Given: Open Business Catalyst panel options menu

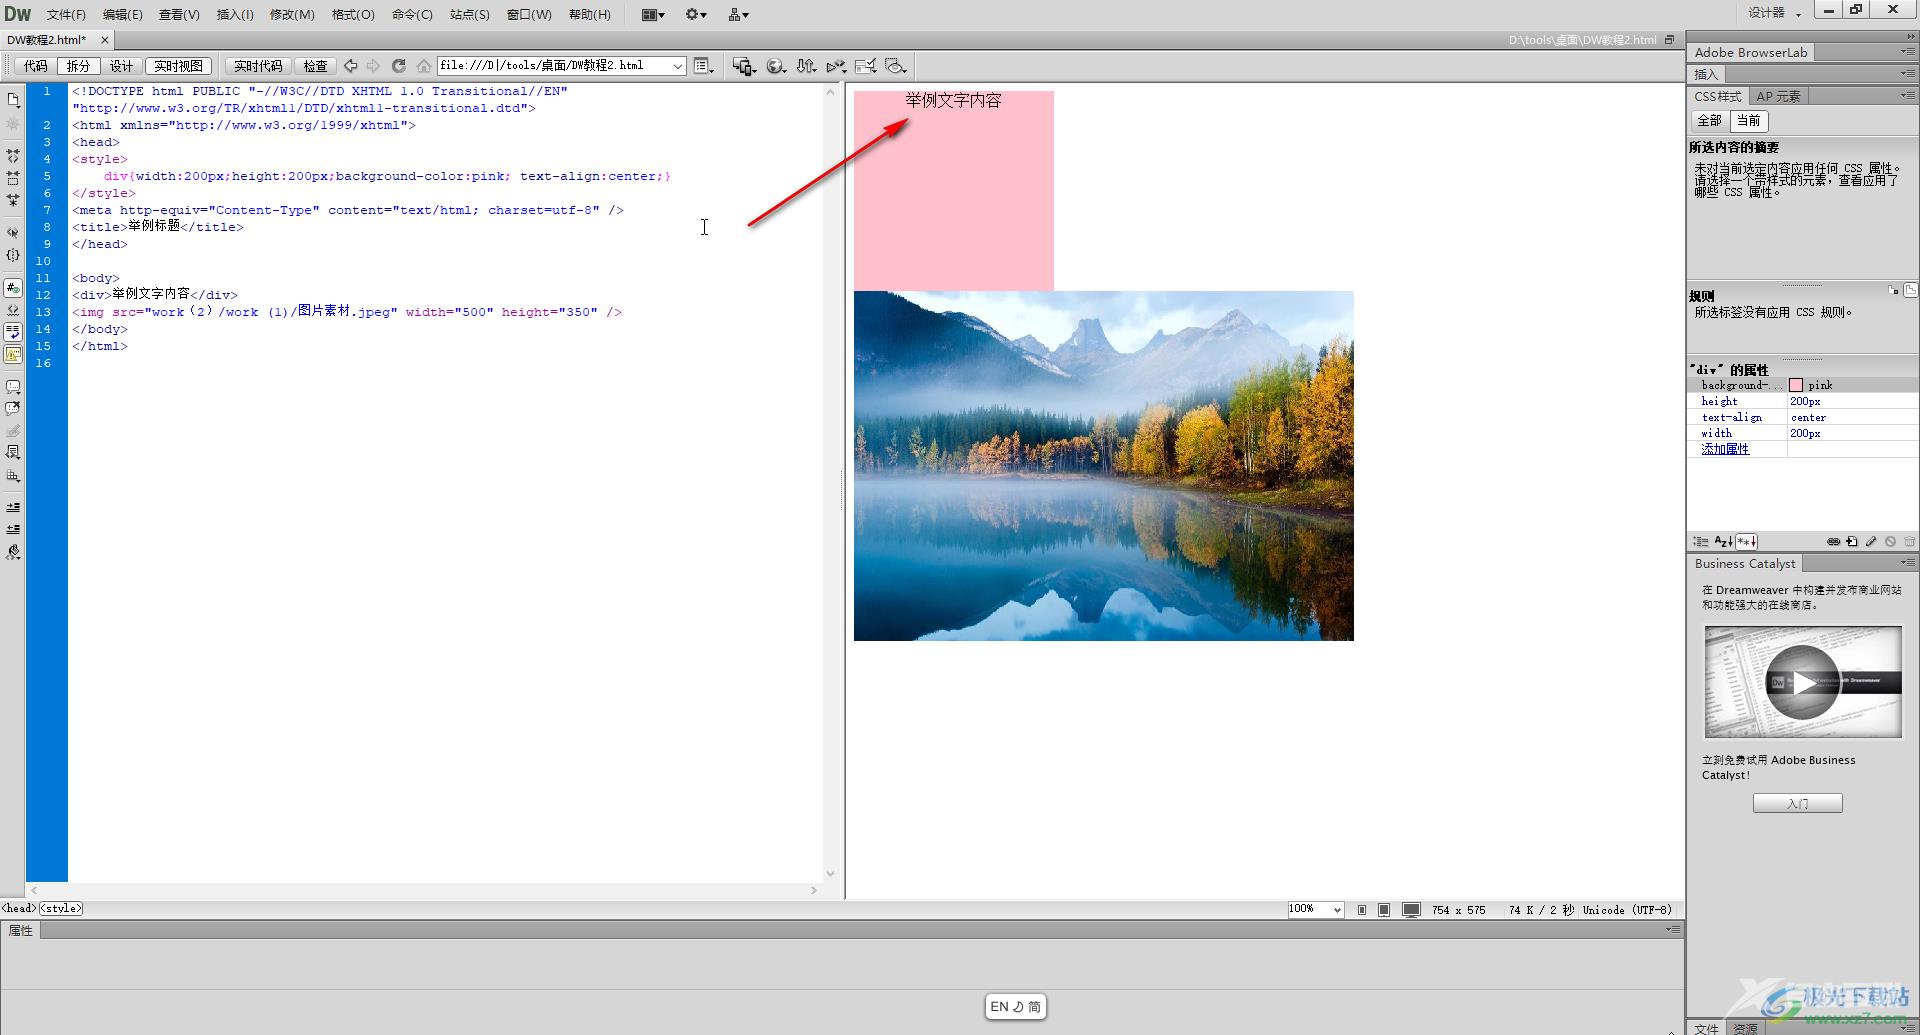Looking at the screenshot, I should (x=1908, y=563).
